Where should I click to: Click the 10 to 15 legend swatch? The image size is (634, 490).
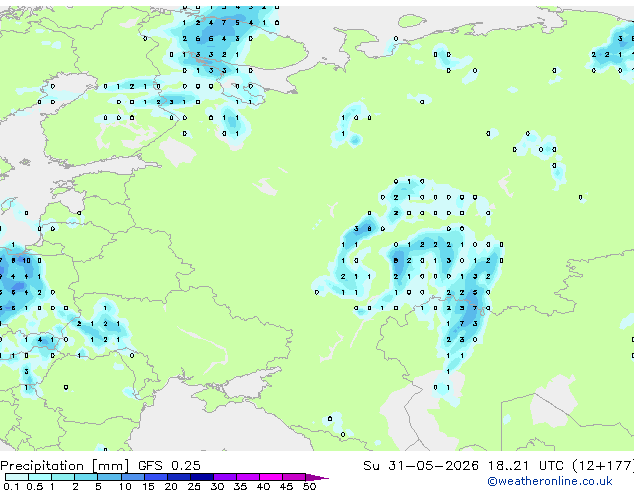click(x=132, y=477)
